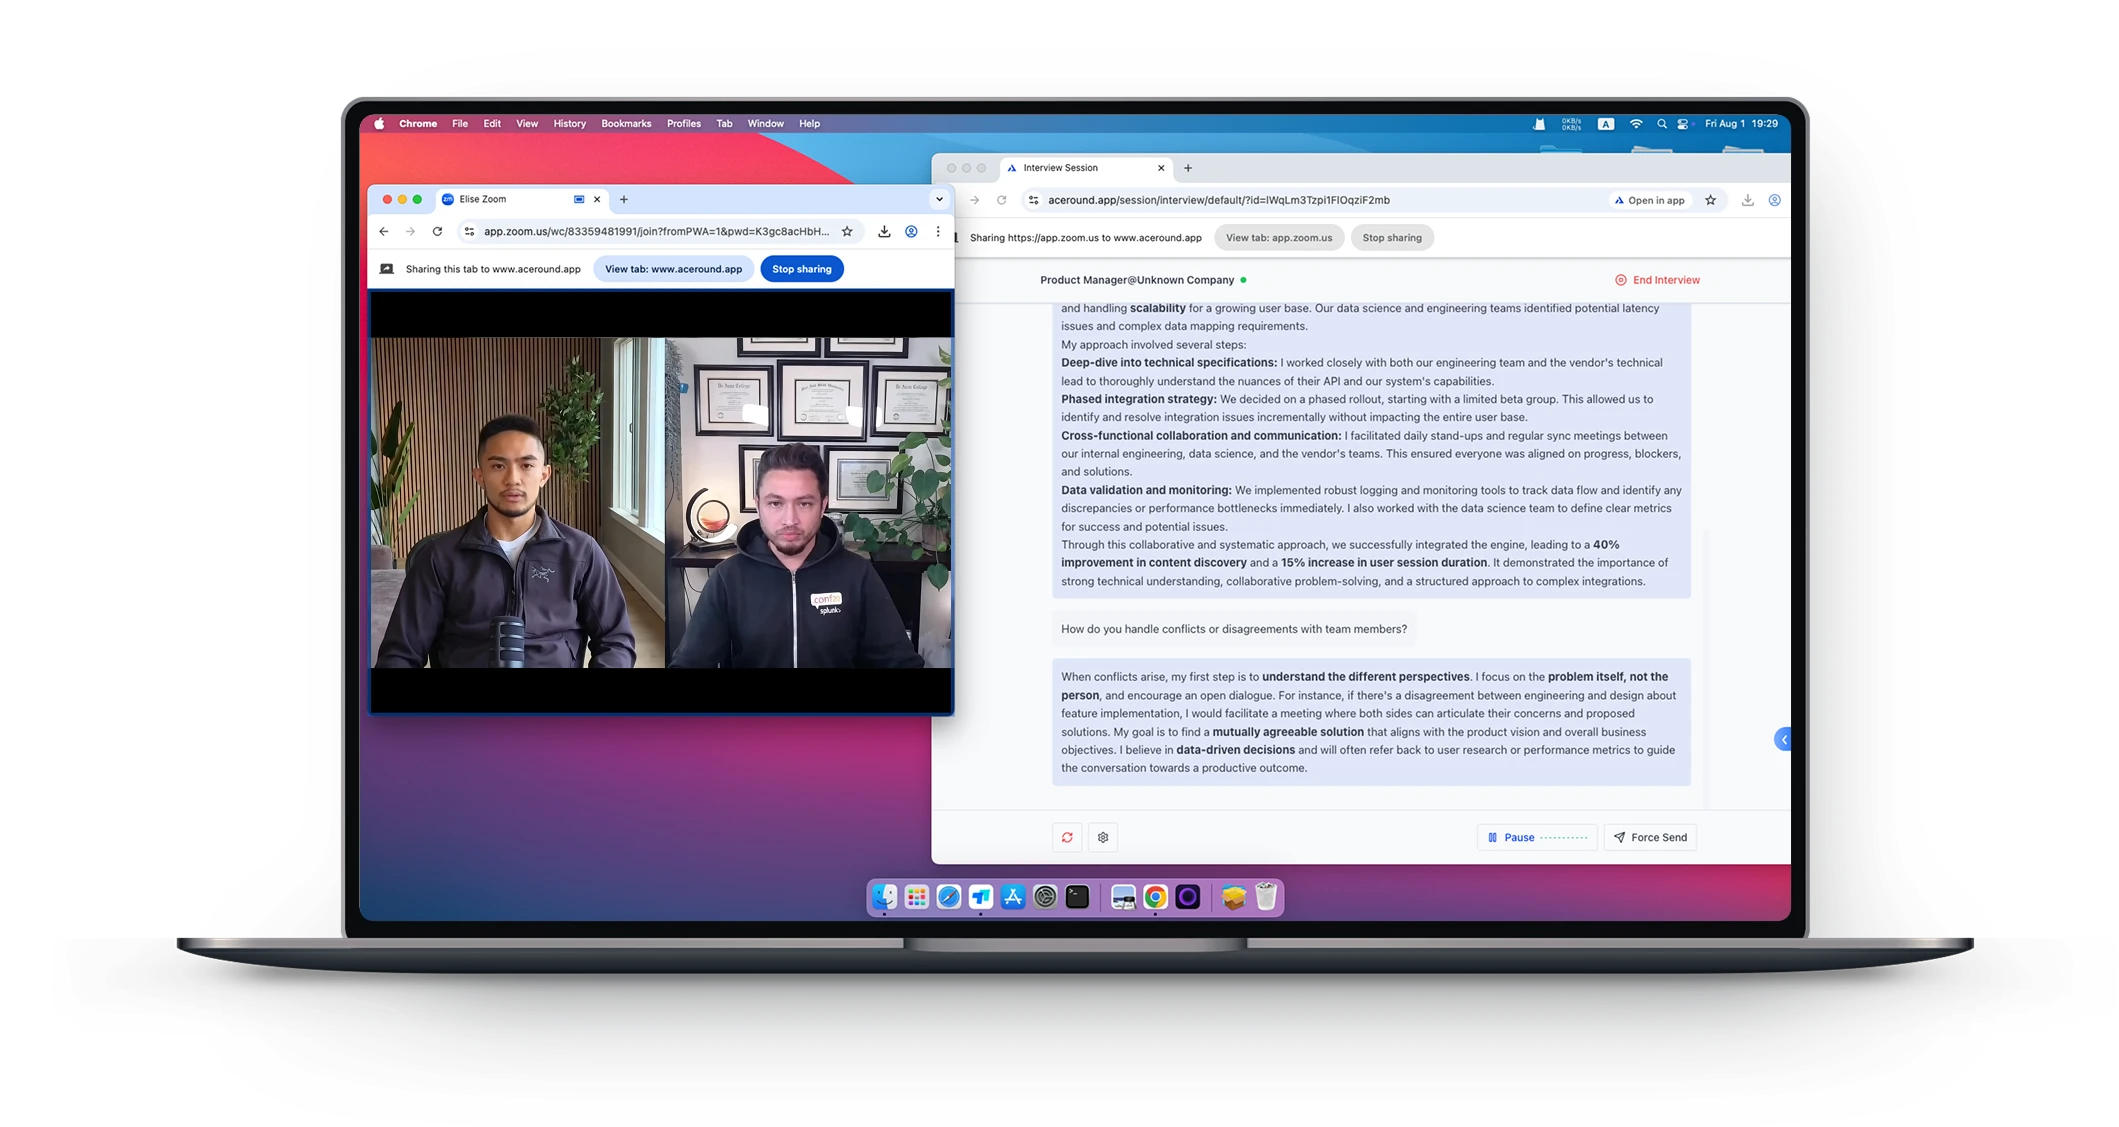Reload the Zoom page
The height and width of the screenshot is (1127, 2119).
click(437, 232)
